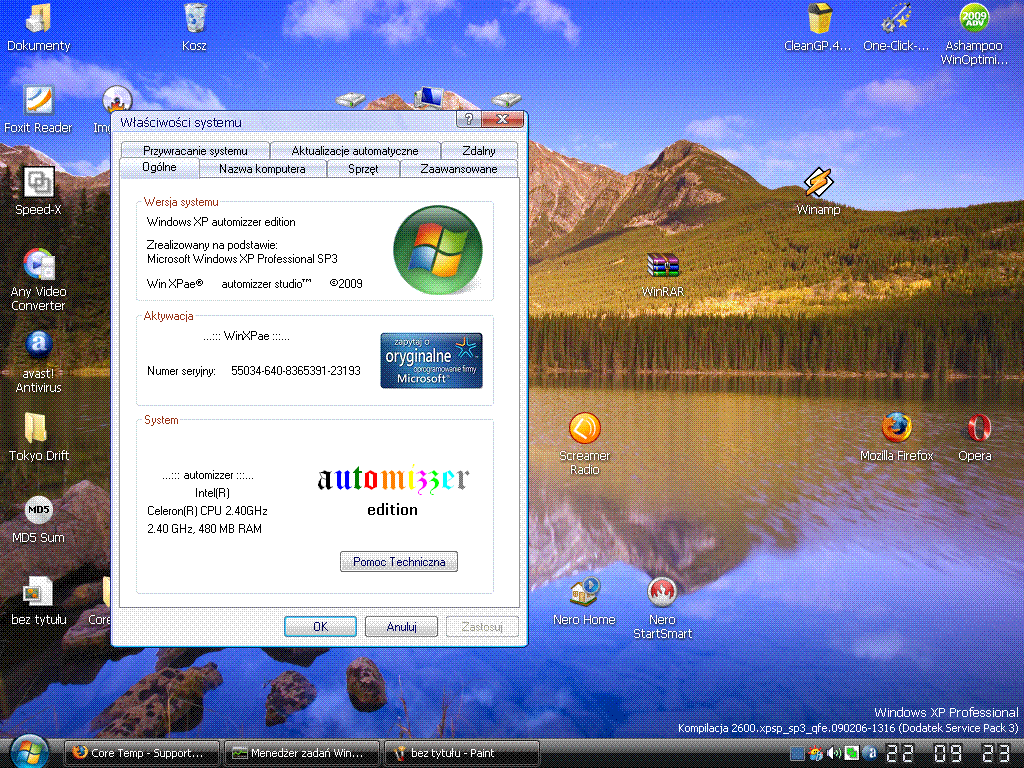Select the bez tytułu image file on the desktop

click(x=39, y=601)
